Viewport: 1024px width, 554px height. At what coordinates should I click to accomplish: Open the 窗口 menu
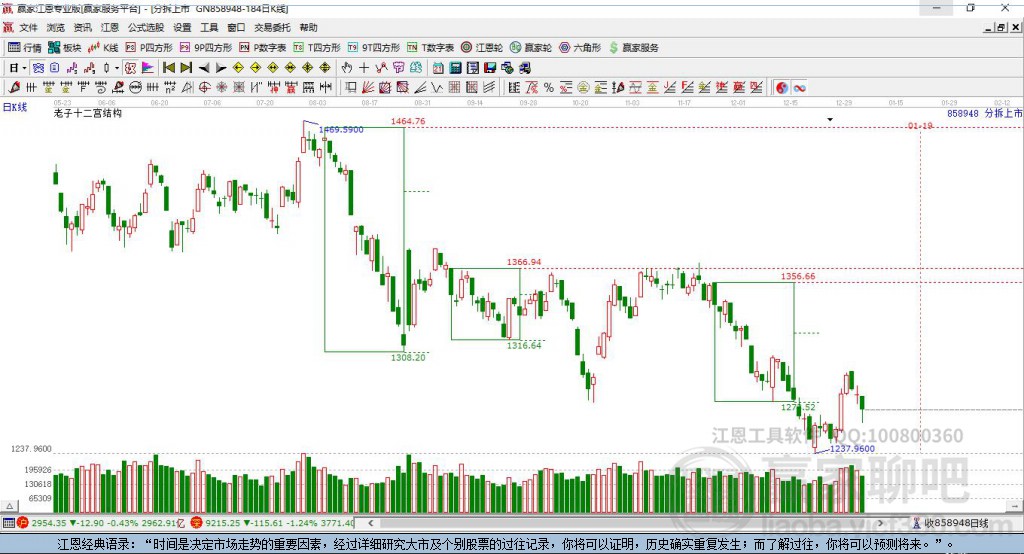(x=236, y=27)
